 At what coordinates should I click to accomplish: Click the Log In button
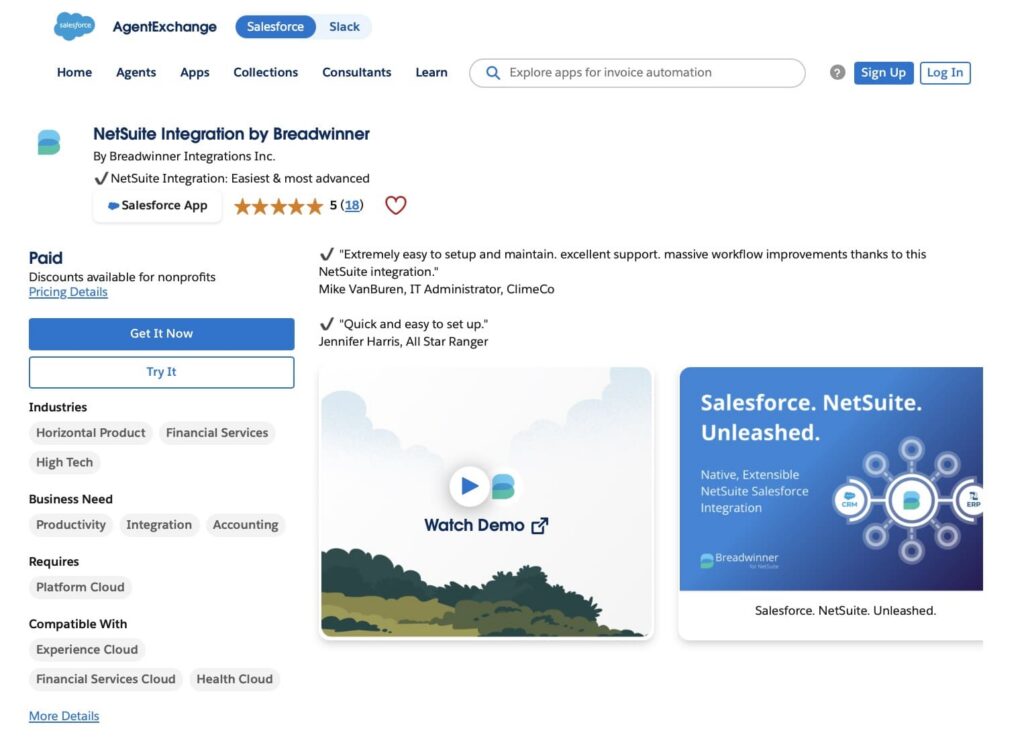click(945, 72)
